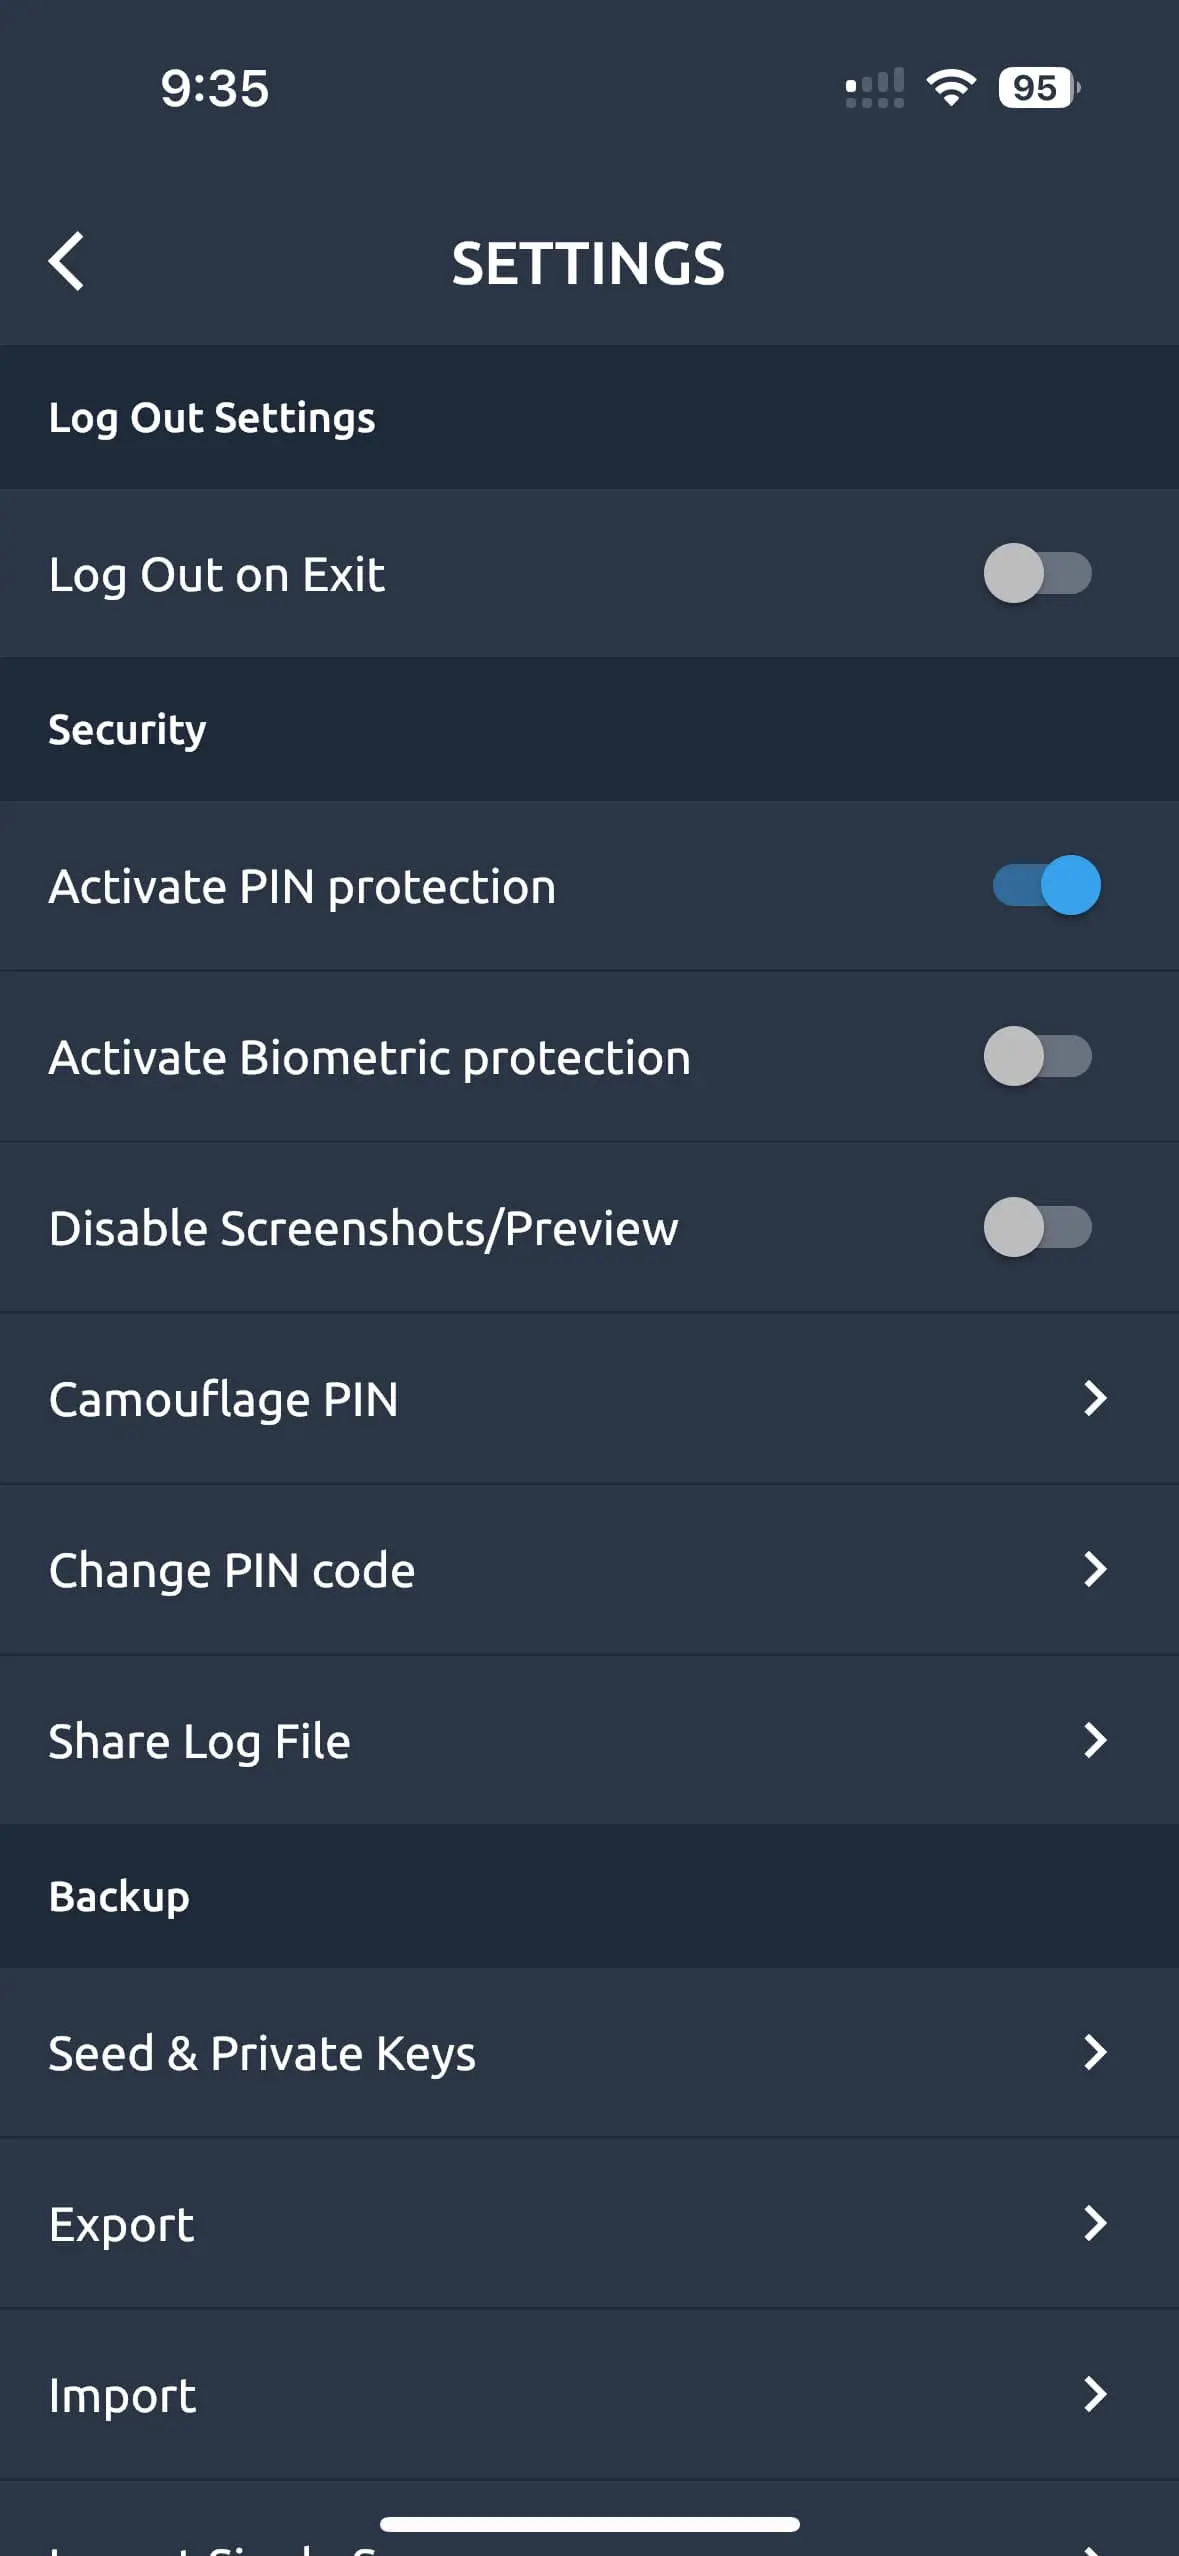This screenshot has height=2556, width=1179.
Task: Expand Seed & Private Keys section
Action: [x=590, y=2053]
